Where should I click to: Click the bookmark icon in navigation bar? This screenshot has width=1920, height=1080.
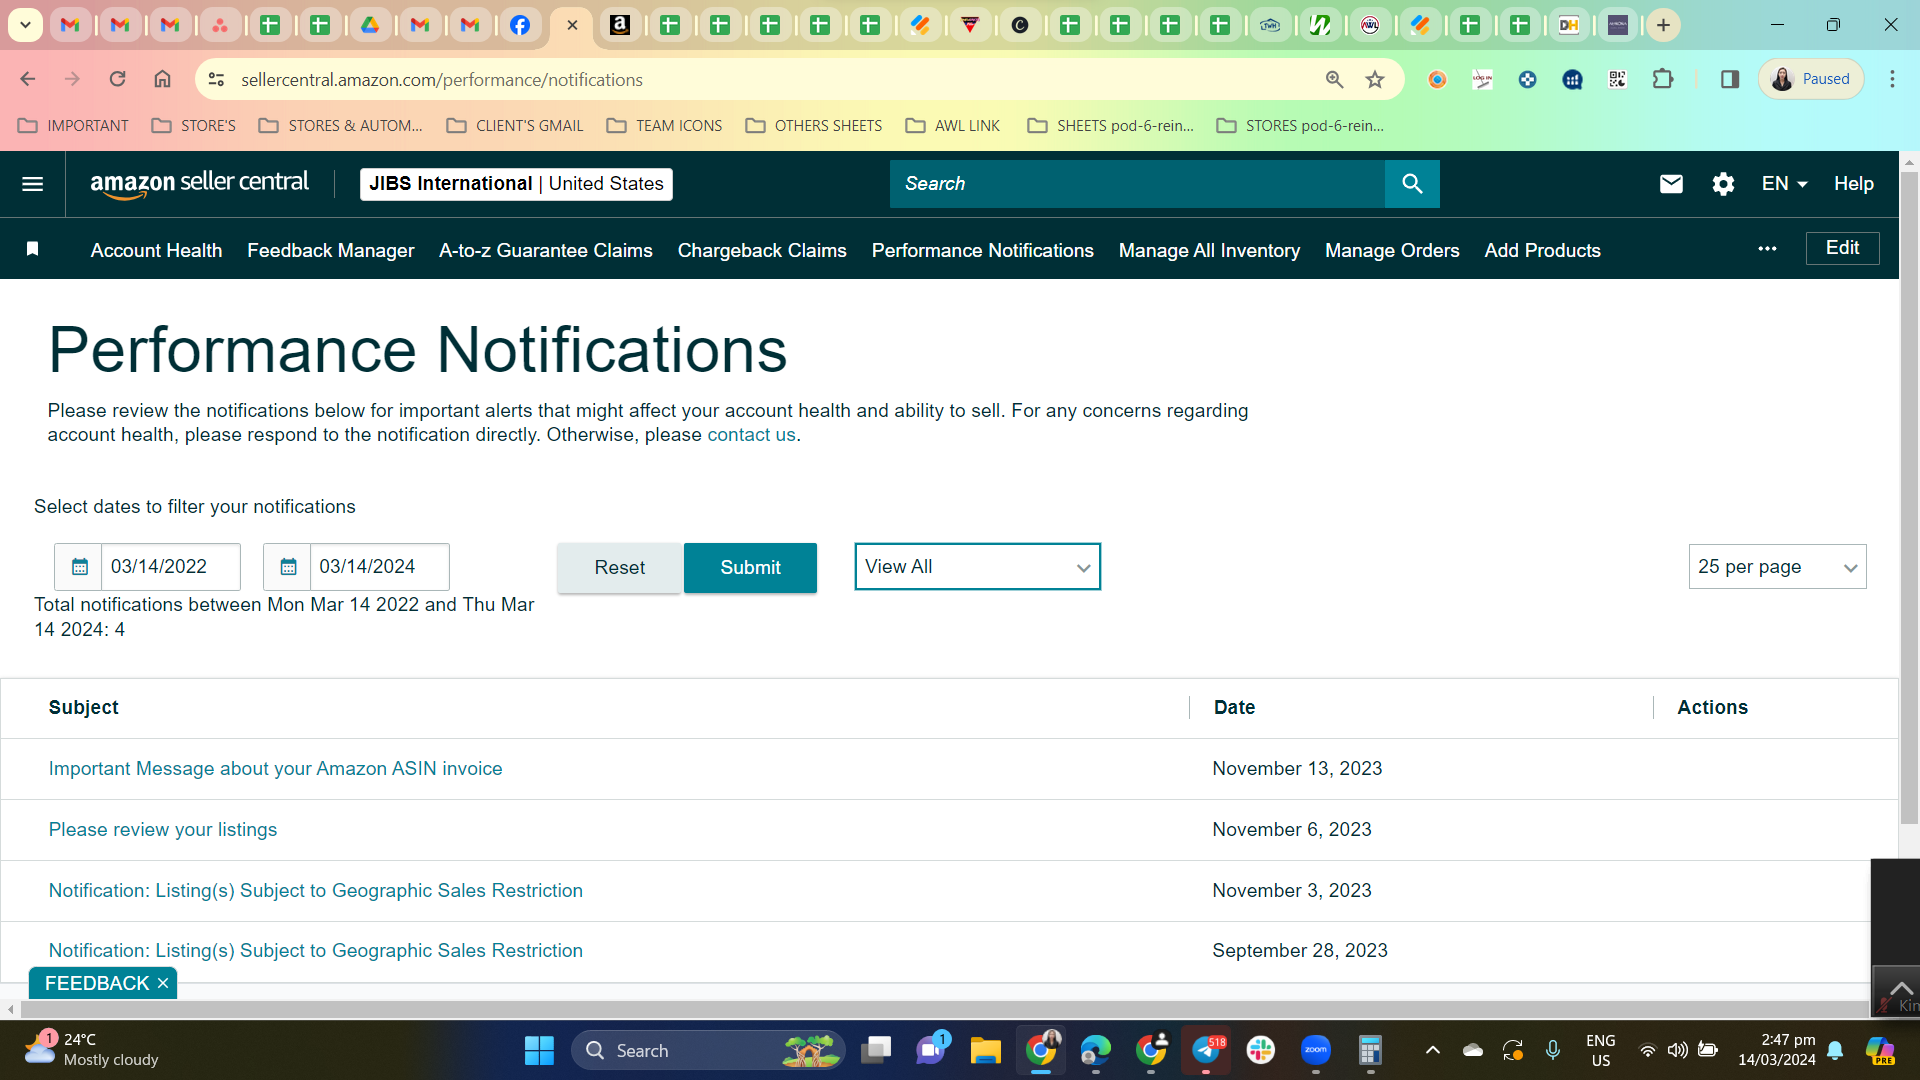(32, 249)
